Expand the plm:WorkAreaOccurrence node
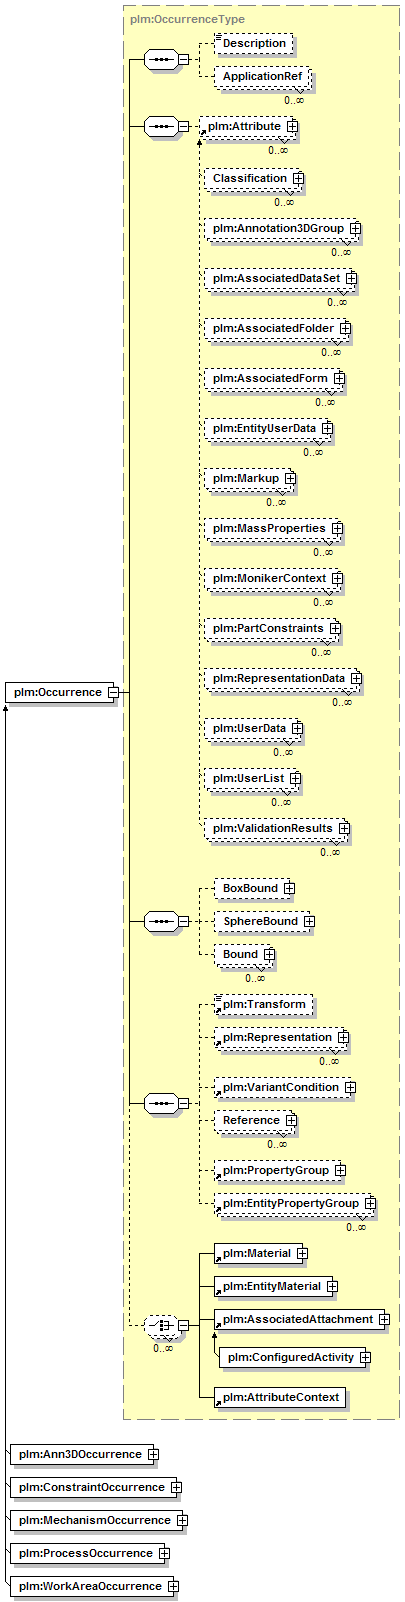The image size is (405, 1602). coord(173,1586)
